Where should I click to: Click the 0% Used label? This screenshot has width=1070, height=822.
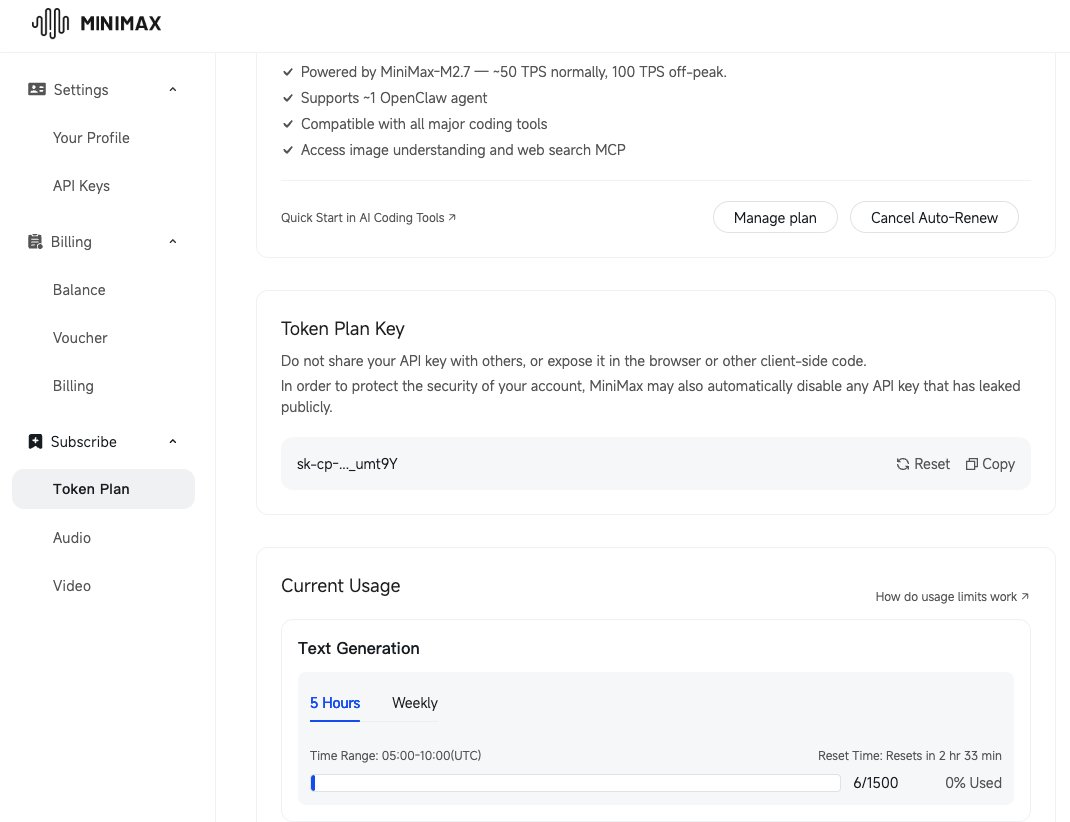pyautogui.click(x=973, y=783)
